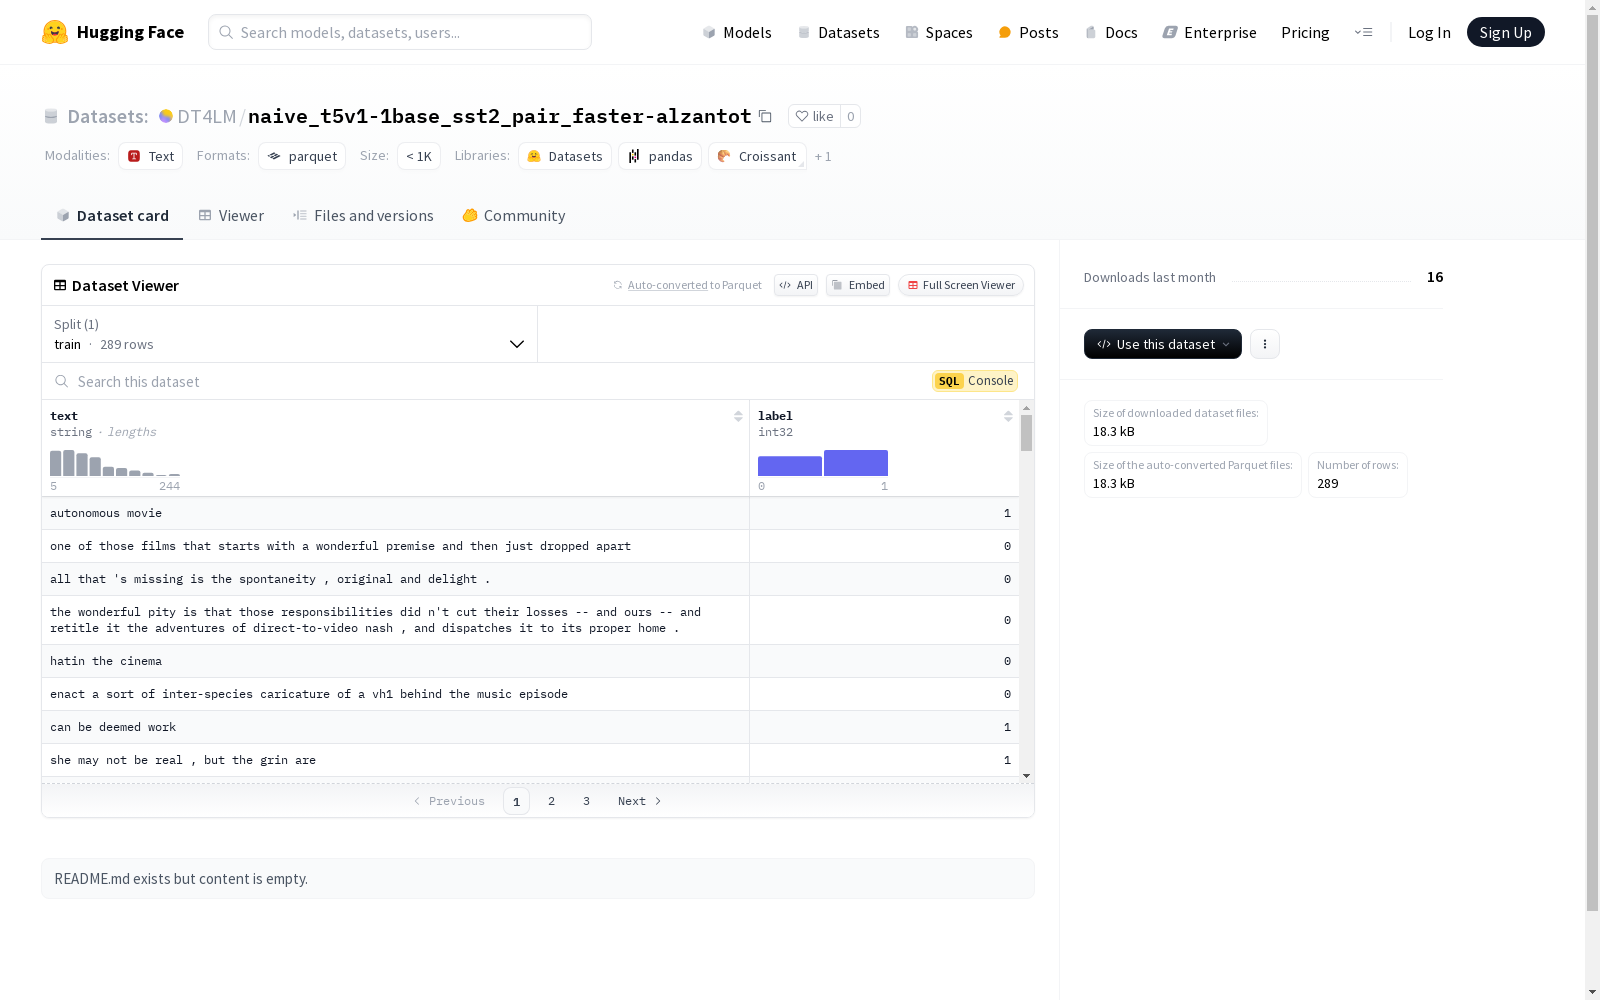Viewport: 1600px width, 1000px height.
Task: Click the Datasets library tag
Action: tap(565, 156)
